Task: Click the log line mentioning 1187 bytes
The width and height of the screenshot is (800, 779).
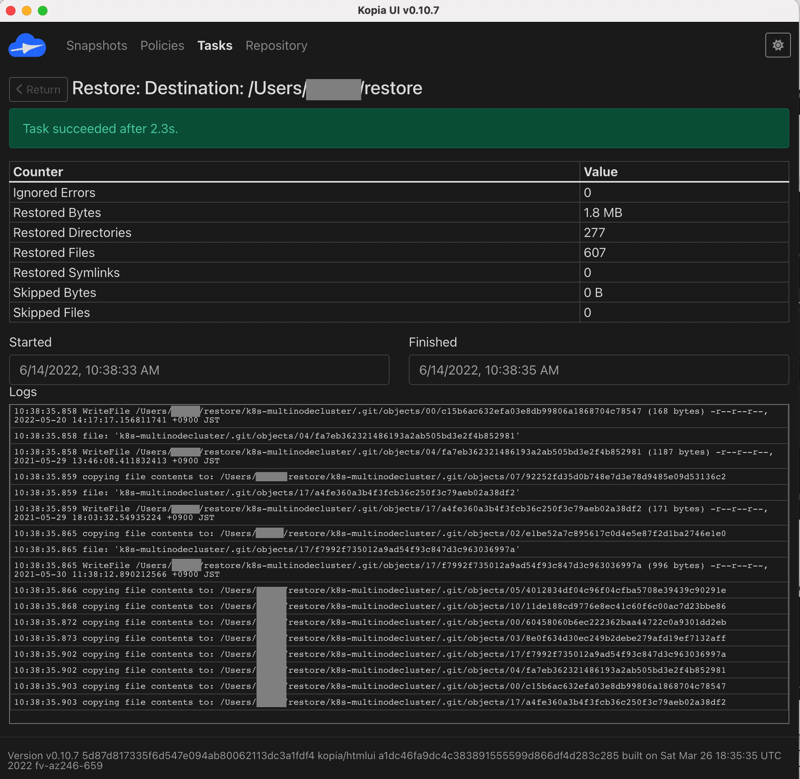Action: 399,456
